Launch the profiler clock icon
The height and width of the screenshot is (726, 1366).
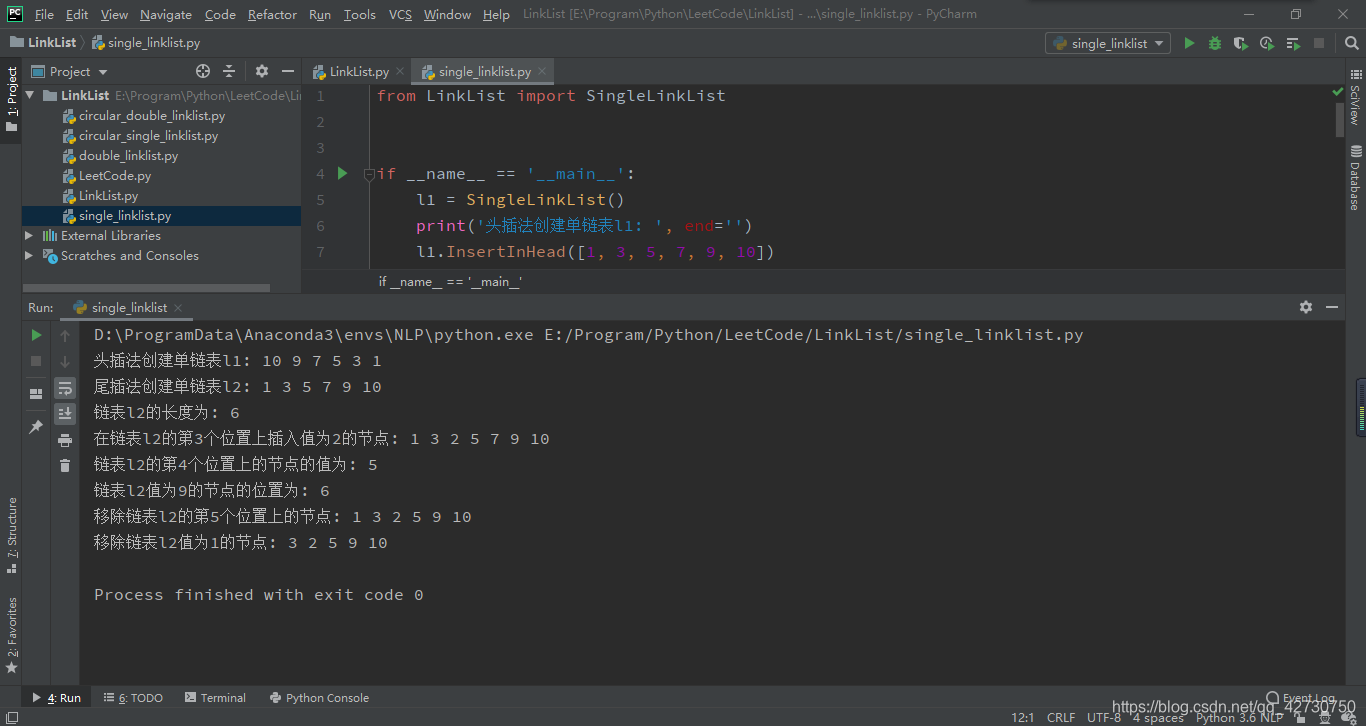click(1267, 43)
